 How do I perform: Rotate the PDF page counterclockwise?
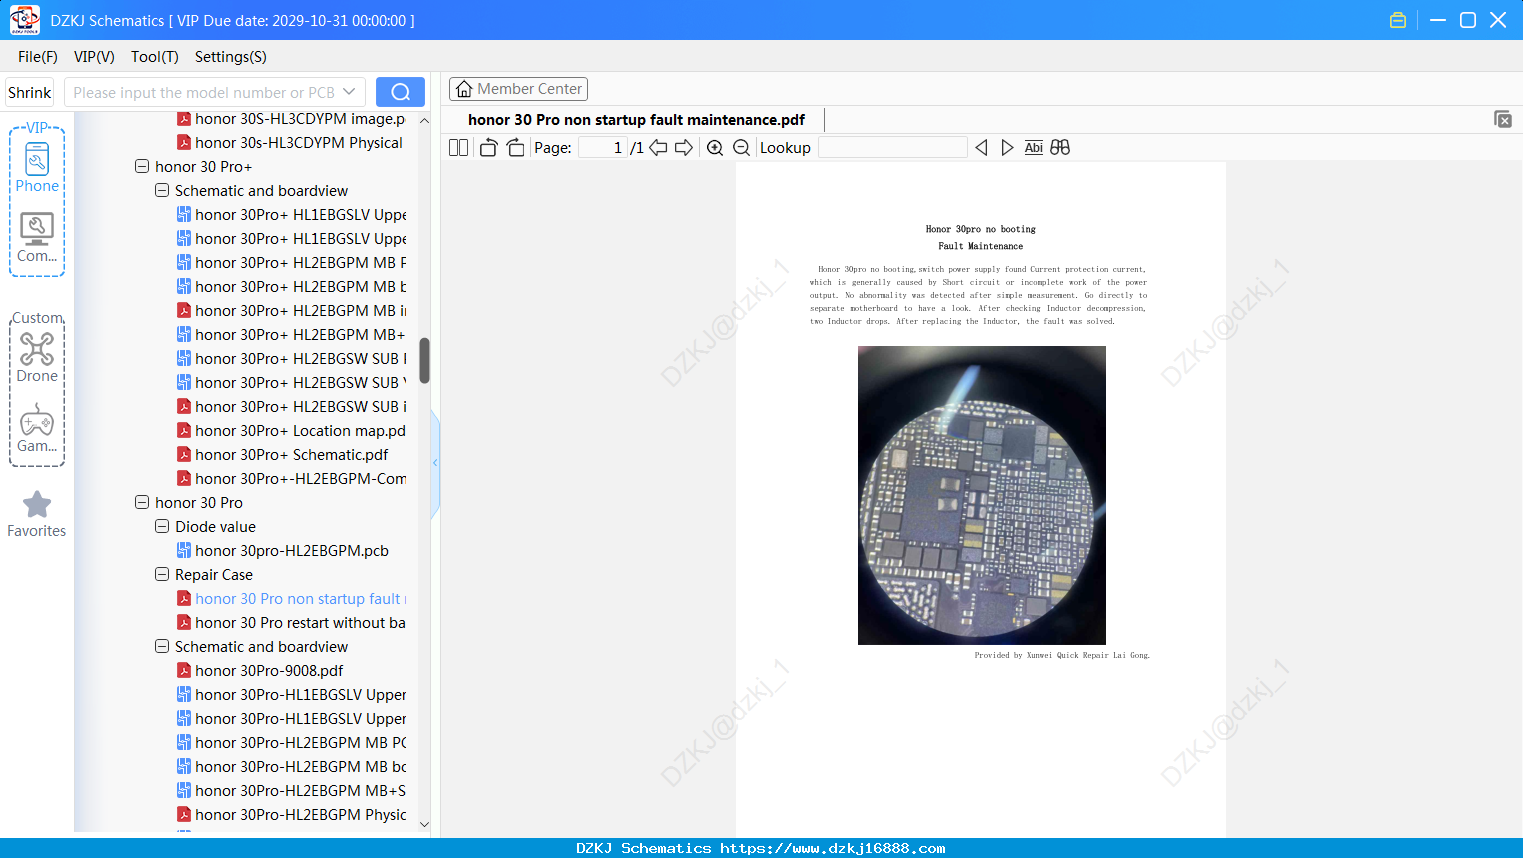[x=488, y=148]
